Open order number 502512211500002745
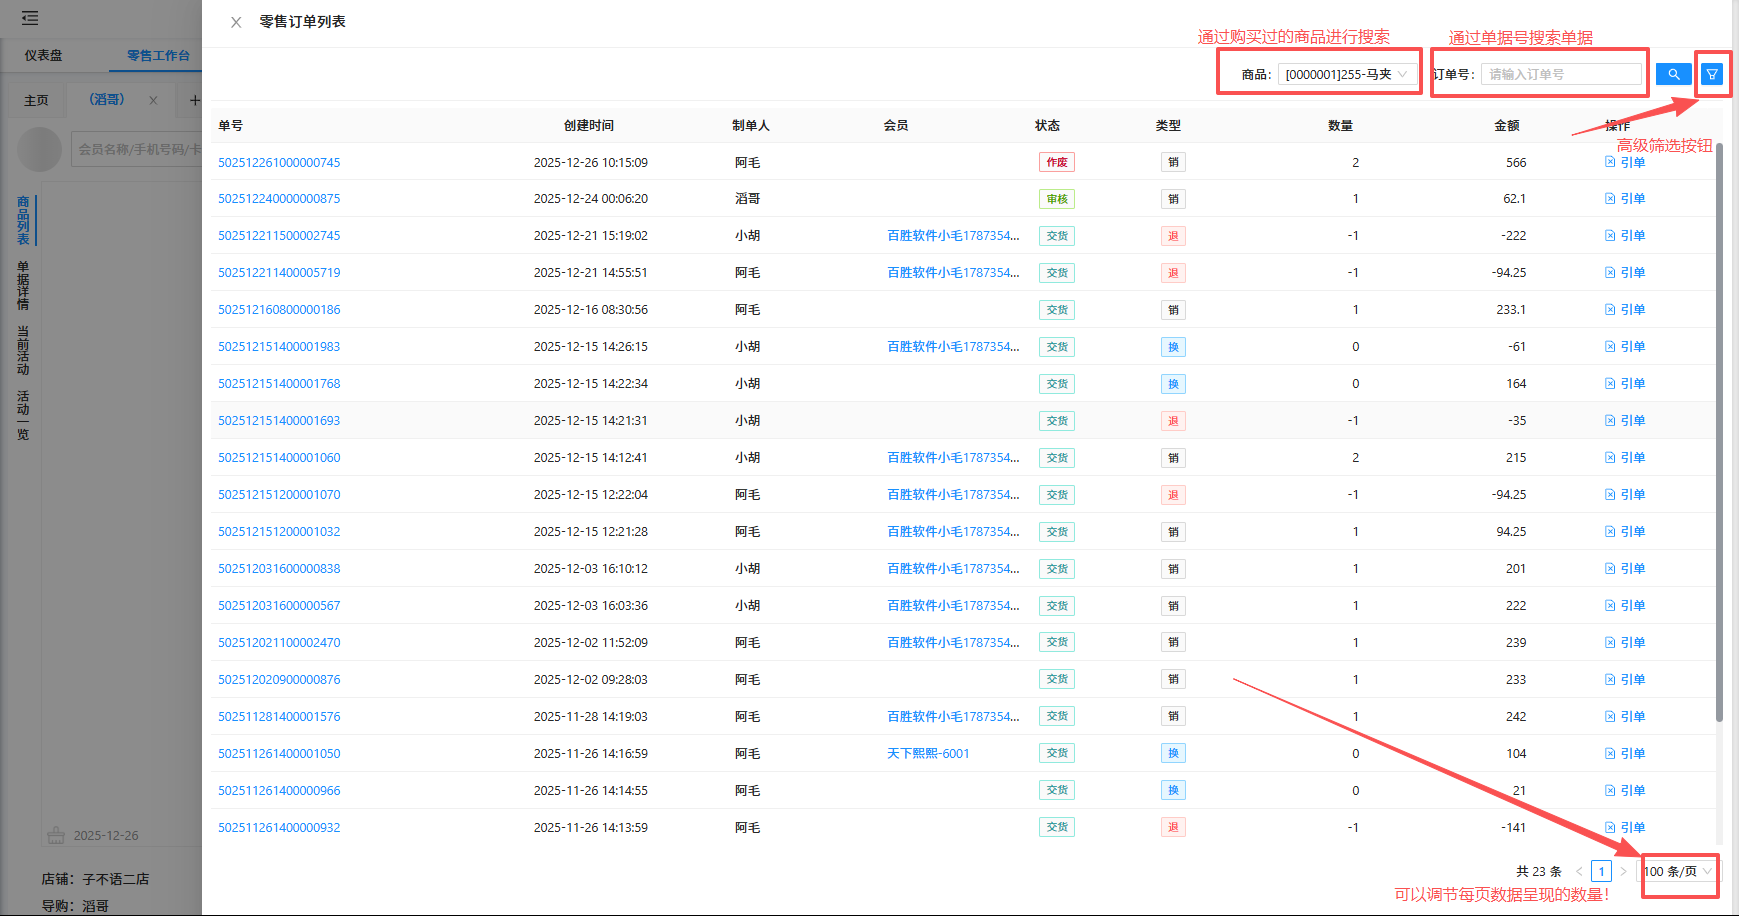 tap(279, 236)
